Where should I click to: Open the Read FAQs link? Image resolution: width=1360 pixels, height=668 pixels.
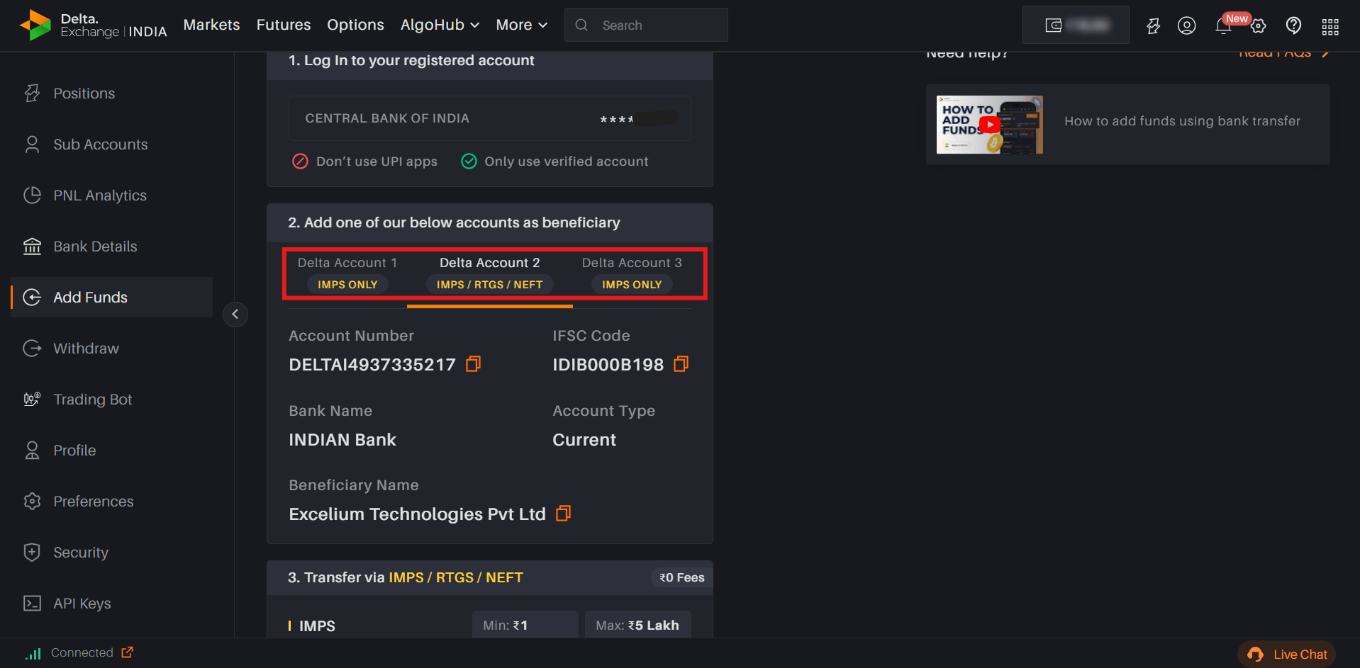point(1285,53)
